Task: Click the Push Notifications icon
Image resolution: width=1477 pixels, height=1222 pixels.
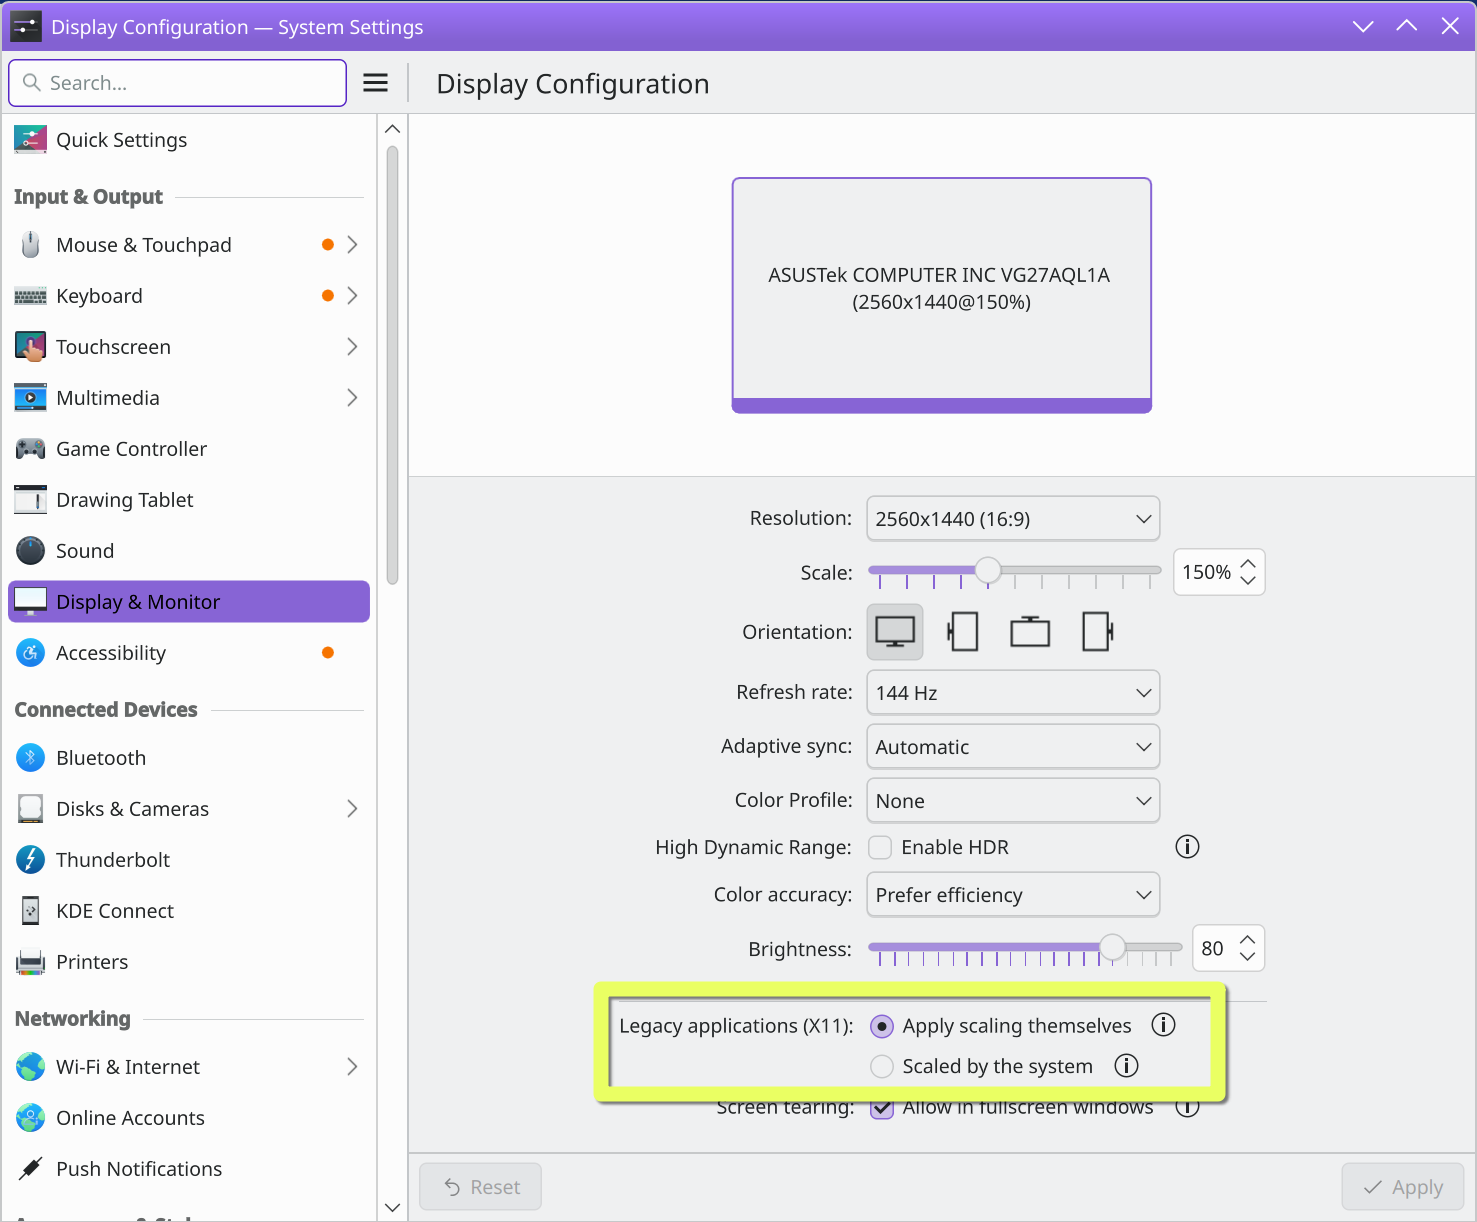Action: pos(30,1169)
